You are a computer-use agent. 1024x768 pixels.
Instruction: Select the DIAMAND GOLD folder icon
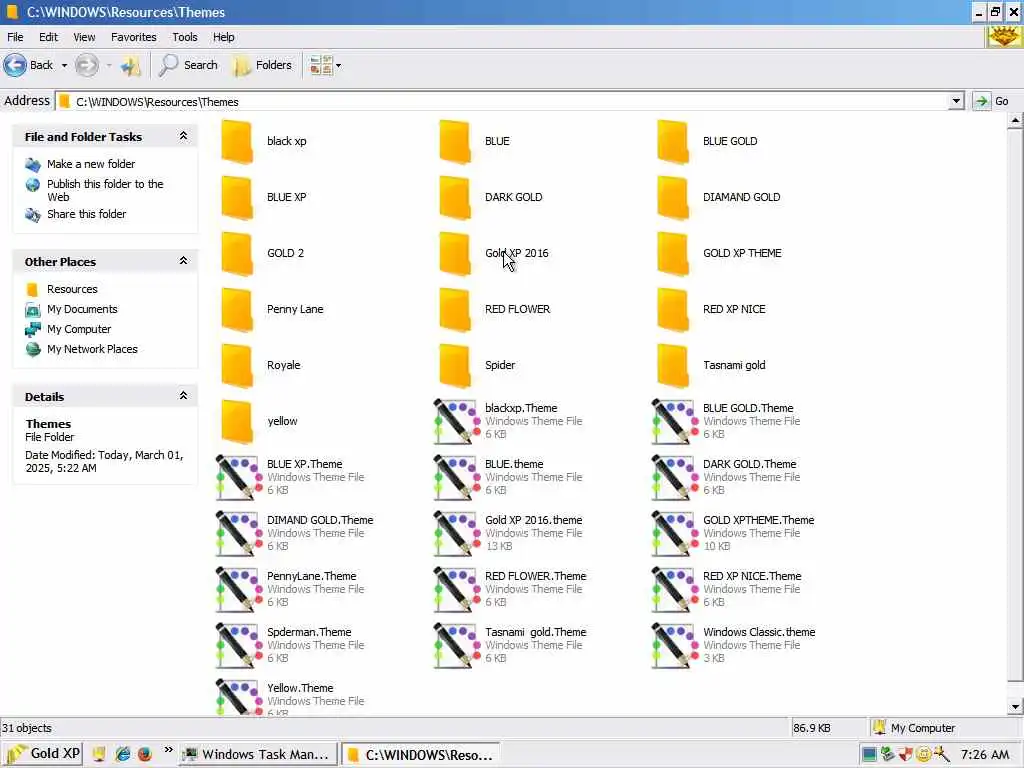pyautogui.click(x=673, y=198)
